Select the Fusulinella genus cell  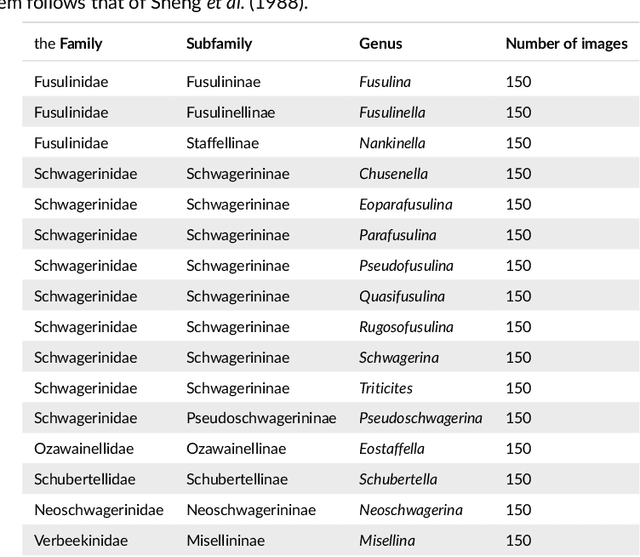tap(392, 113)
